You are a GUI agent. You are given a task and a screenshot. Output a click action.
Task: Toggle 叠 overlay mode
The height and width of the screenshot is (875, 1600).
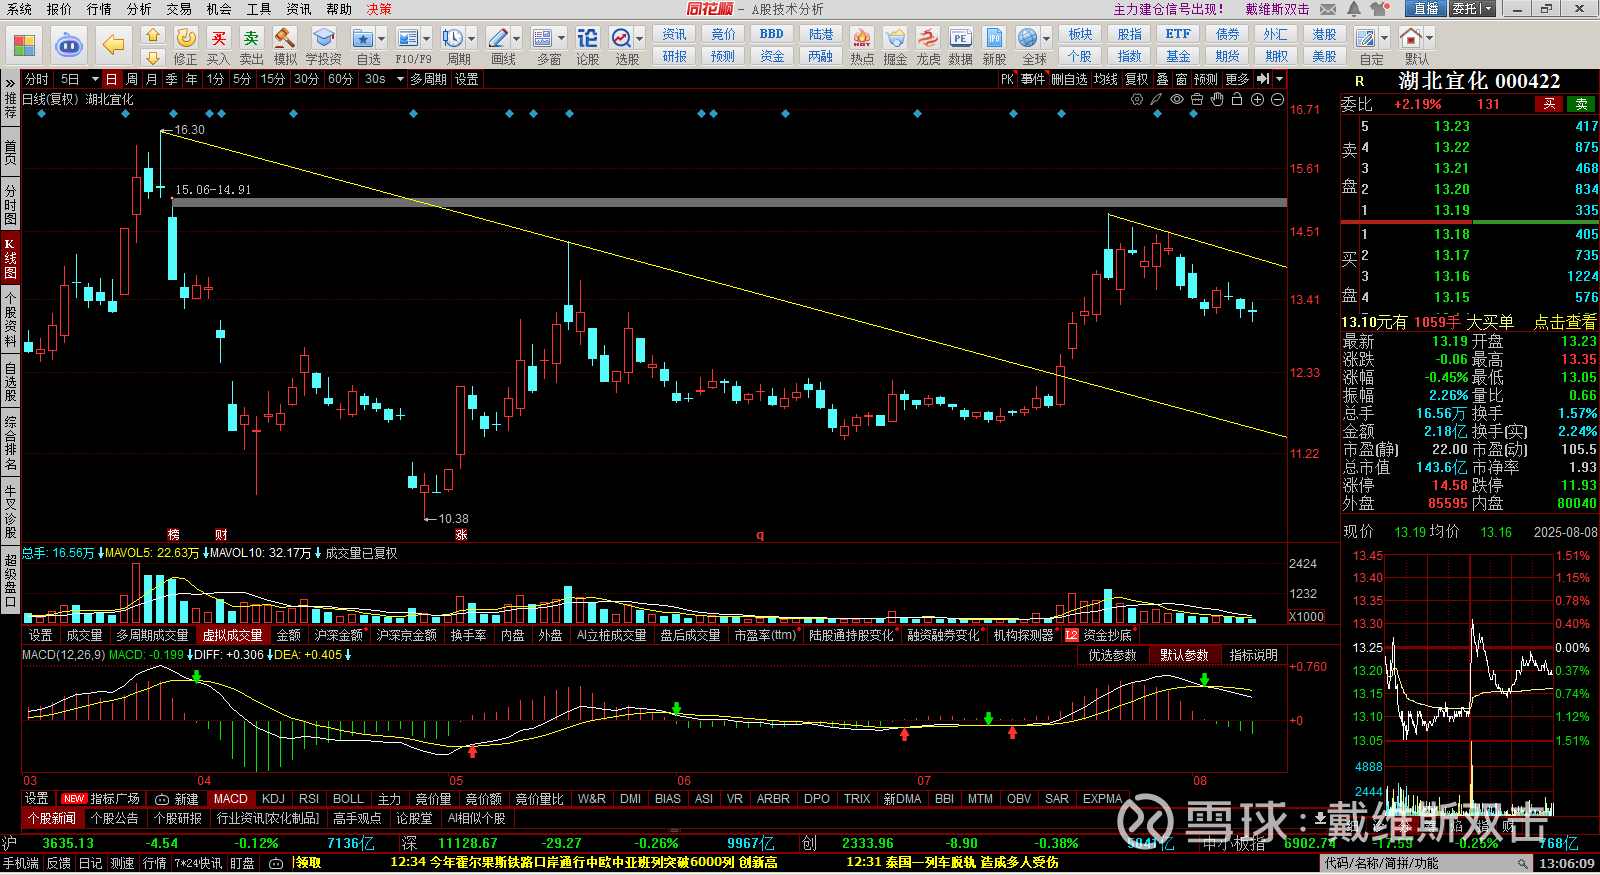tap(1162, 79)
